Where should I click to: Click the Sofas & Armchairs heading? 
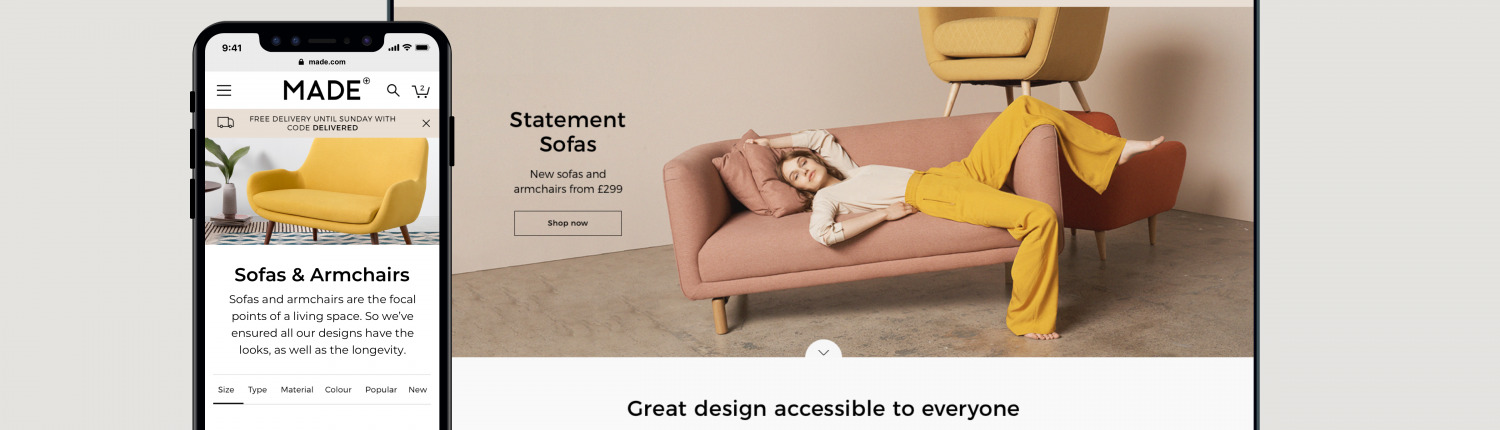click(x=322, y=275)
